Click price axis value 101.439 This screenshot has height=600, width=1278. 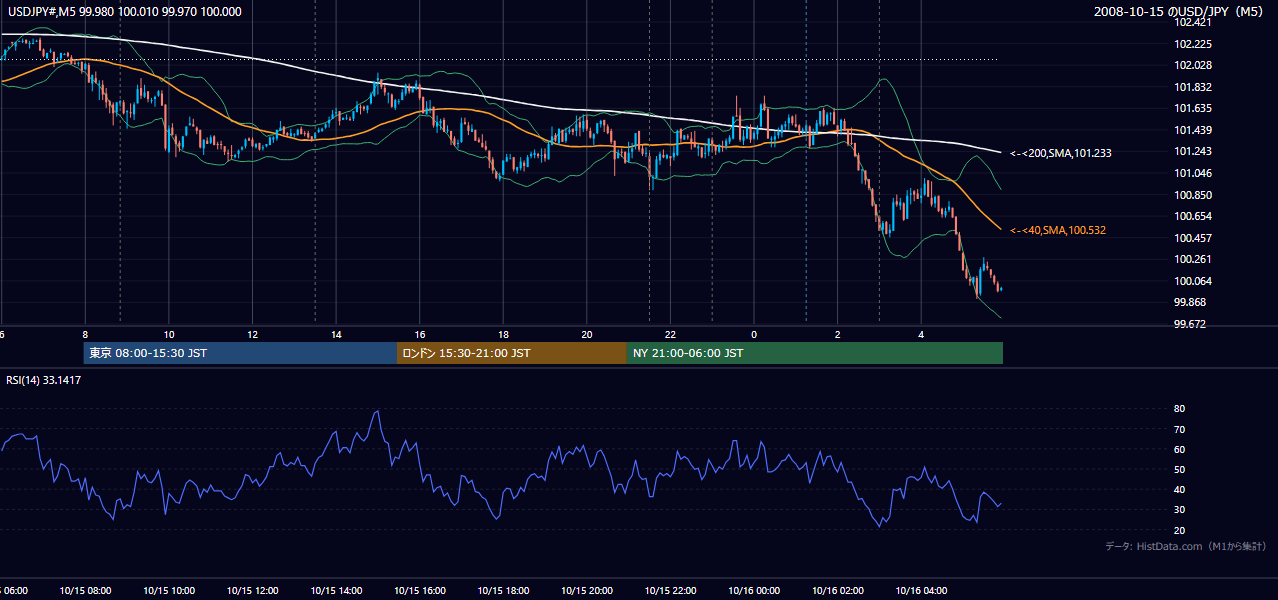point(1192,130)
